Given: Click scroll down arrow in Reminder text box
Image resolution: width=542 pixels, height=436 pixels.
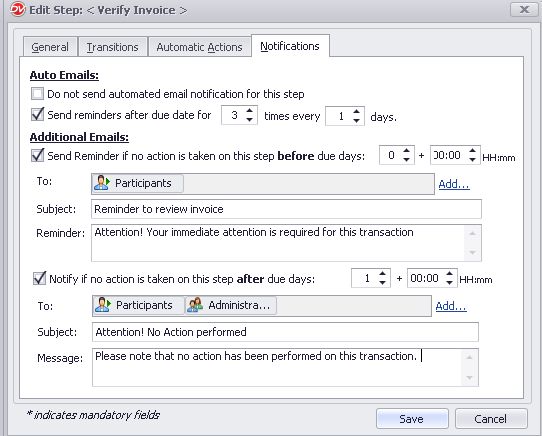Looking at the screenshot, I should (x=473, y=253).
